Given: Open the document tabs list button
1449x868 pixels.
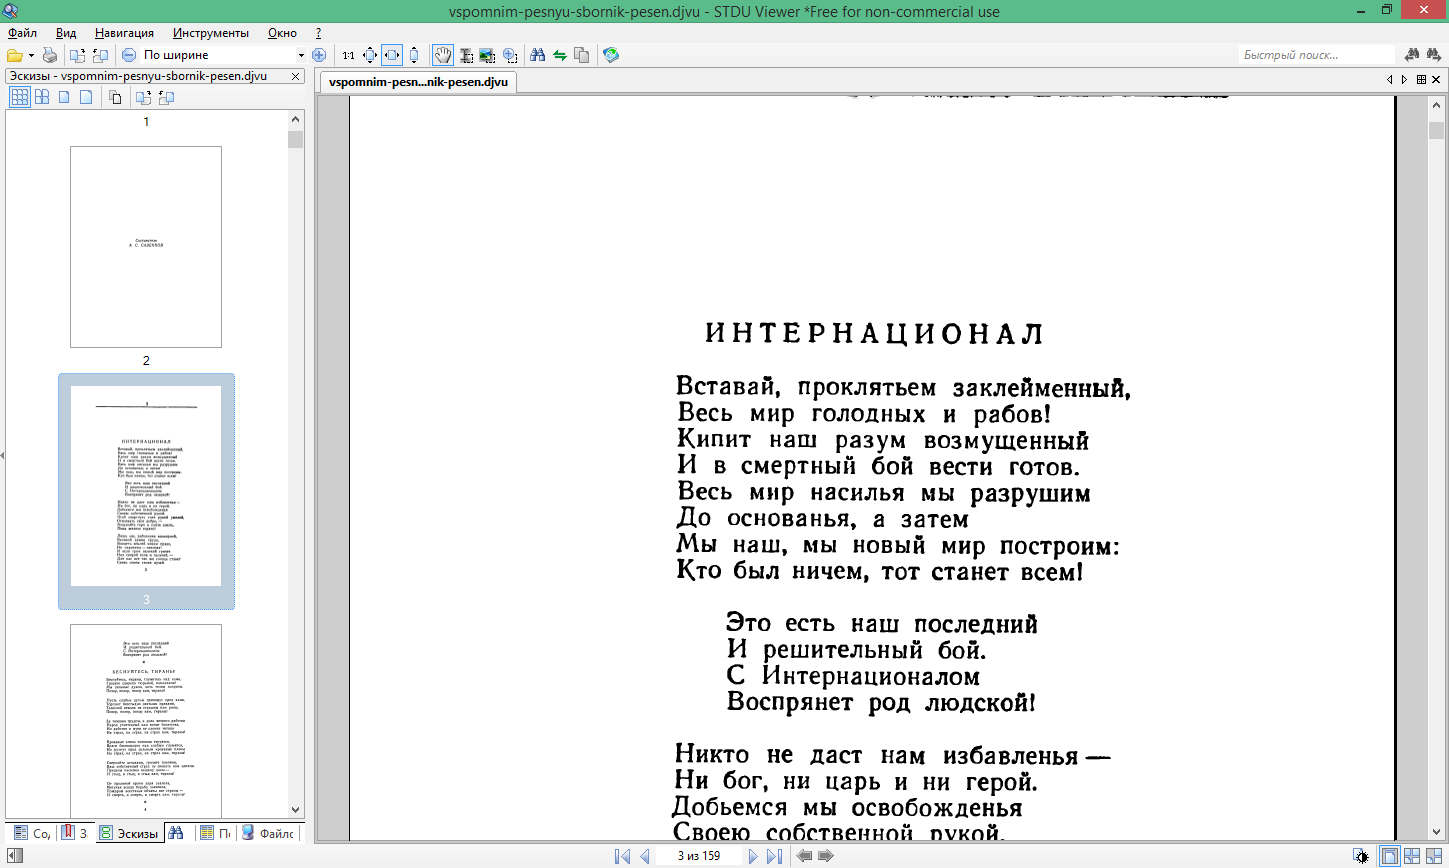Looking at the screenshot, I should [1421, 80].
